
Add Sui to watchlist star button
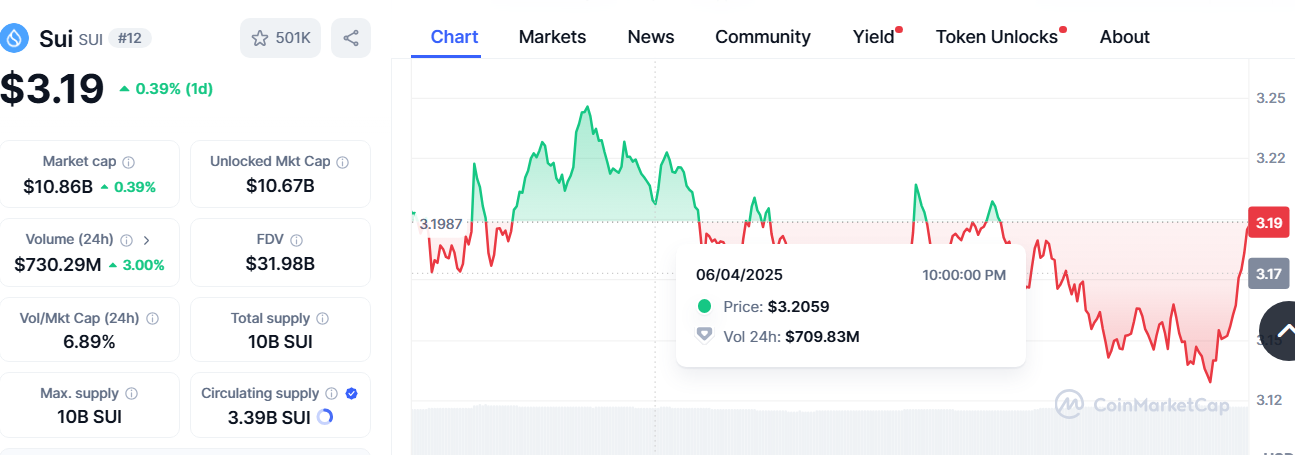point(281,38)
